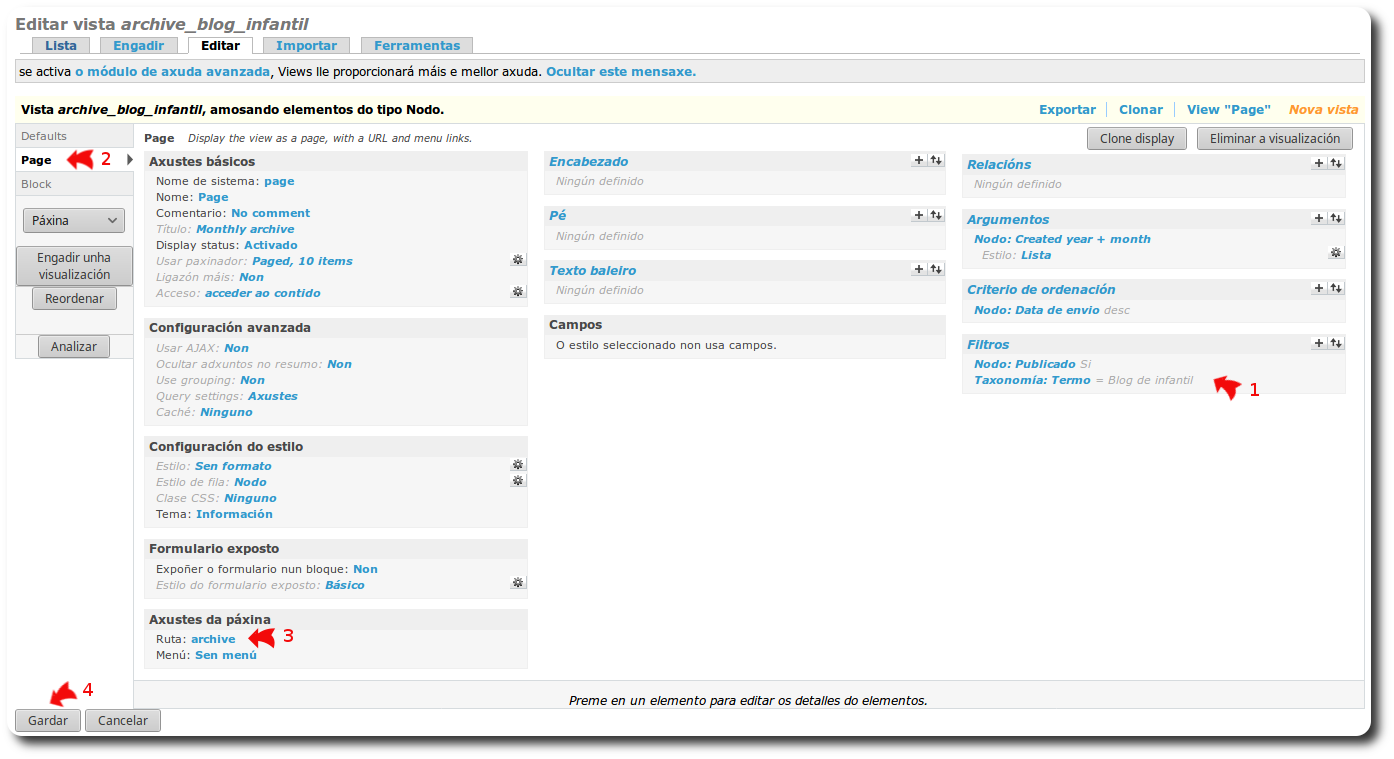
Task: Rearrange footer items using the Pé arrows icon
Action: click(x=936, y=214)
